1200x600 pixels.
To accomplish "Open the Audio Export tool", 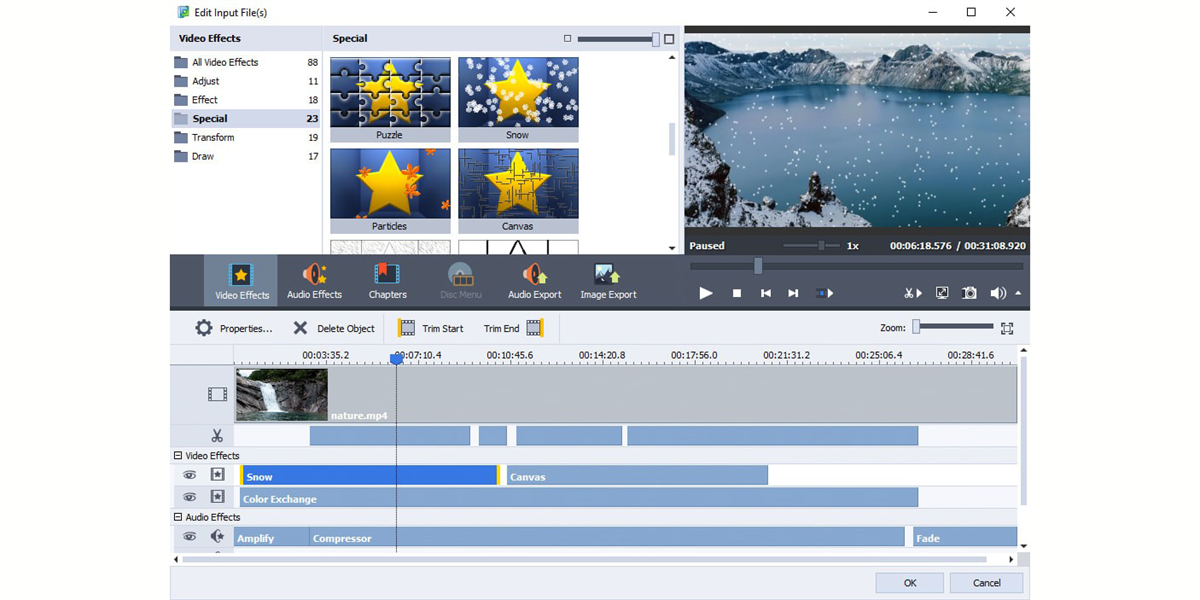I will click(534, 280).
